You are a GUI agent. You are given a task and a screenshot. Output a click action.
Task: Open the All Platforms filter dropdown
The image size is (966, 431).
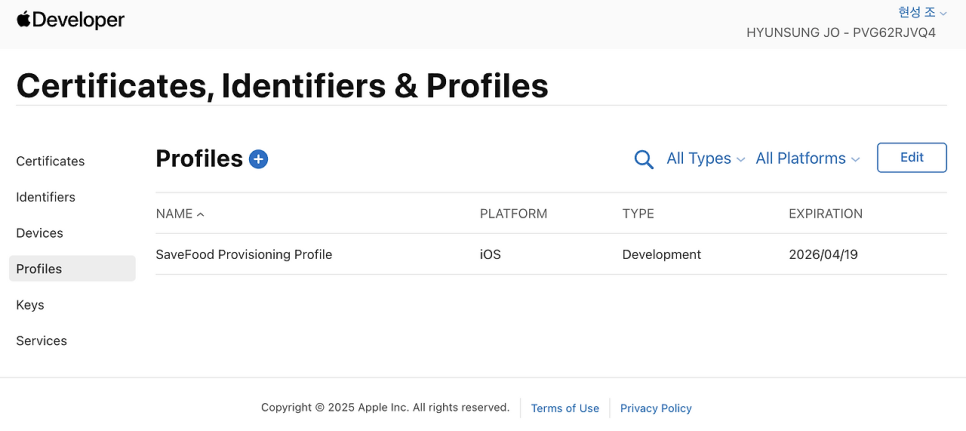807,159
